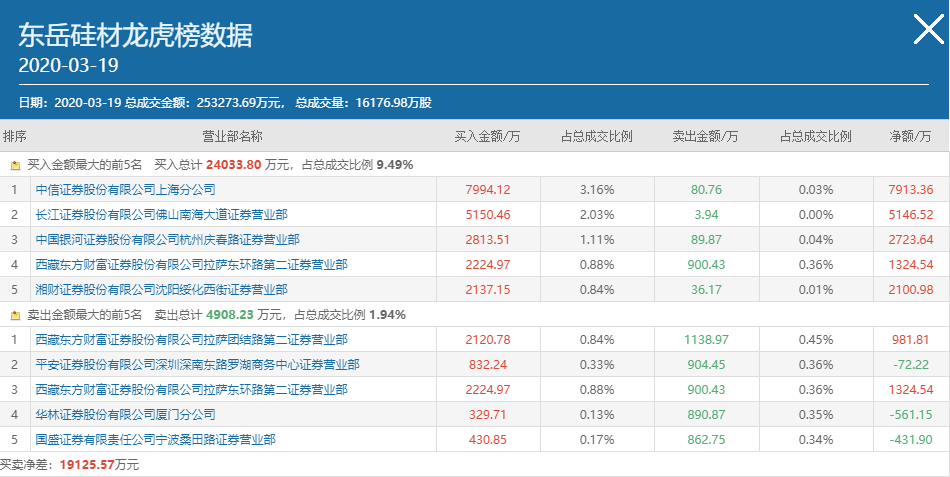
Task: Click the 东岳硅材龙虎榜数据 title
Action: (135, 35)
